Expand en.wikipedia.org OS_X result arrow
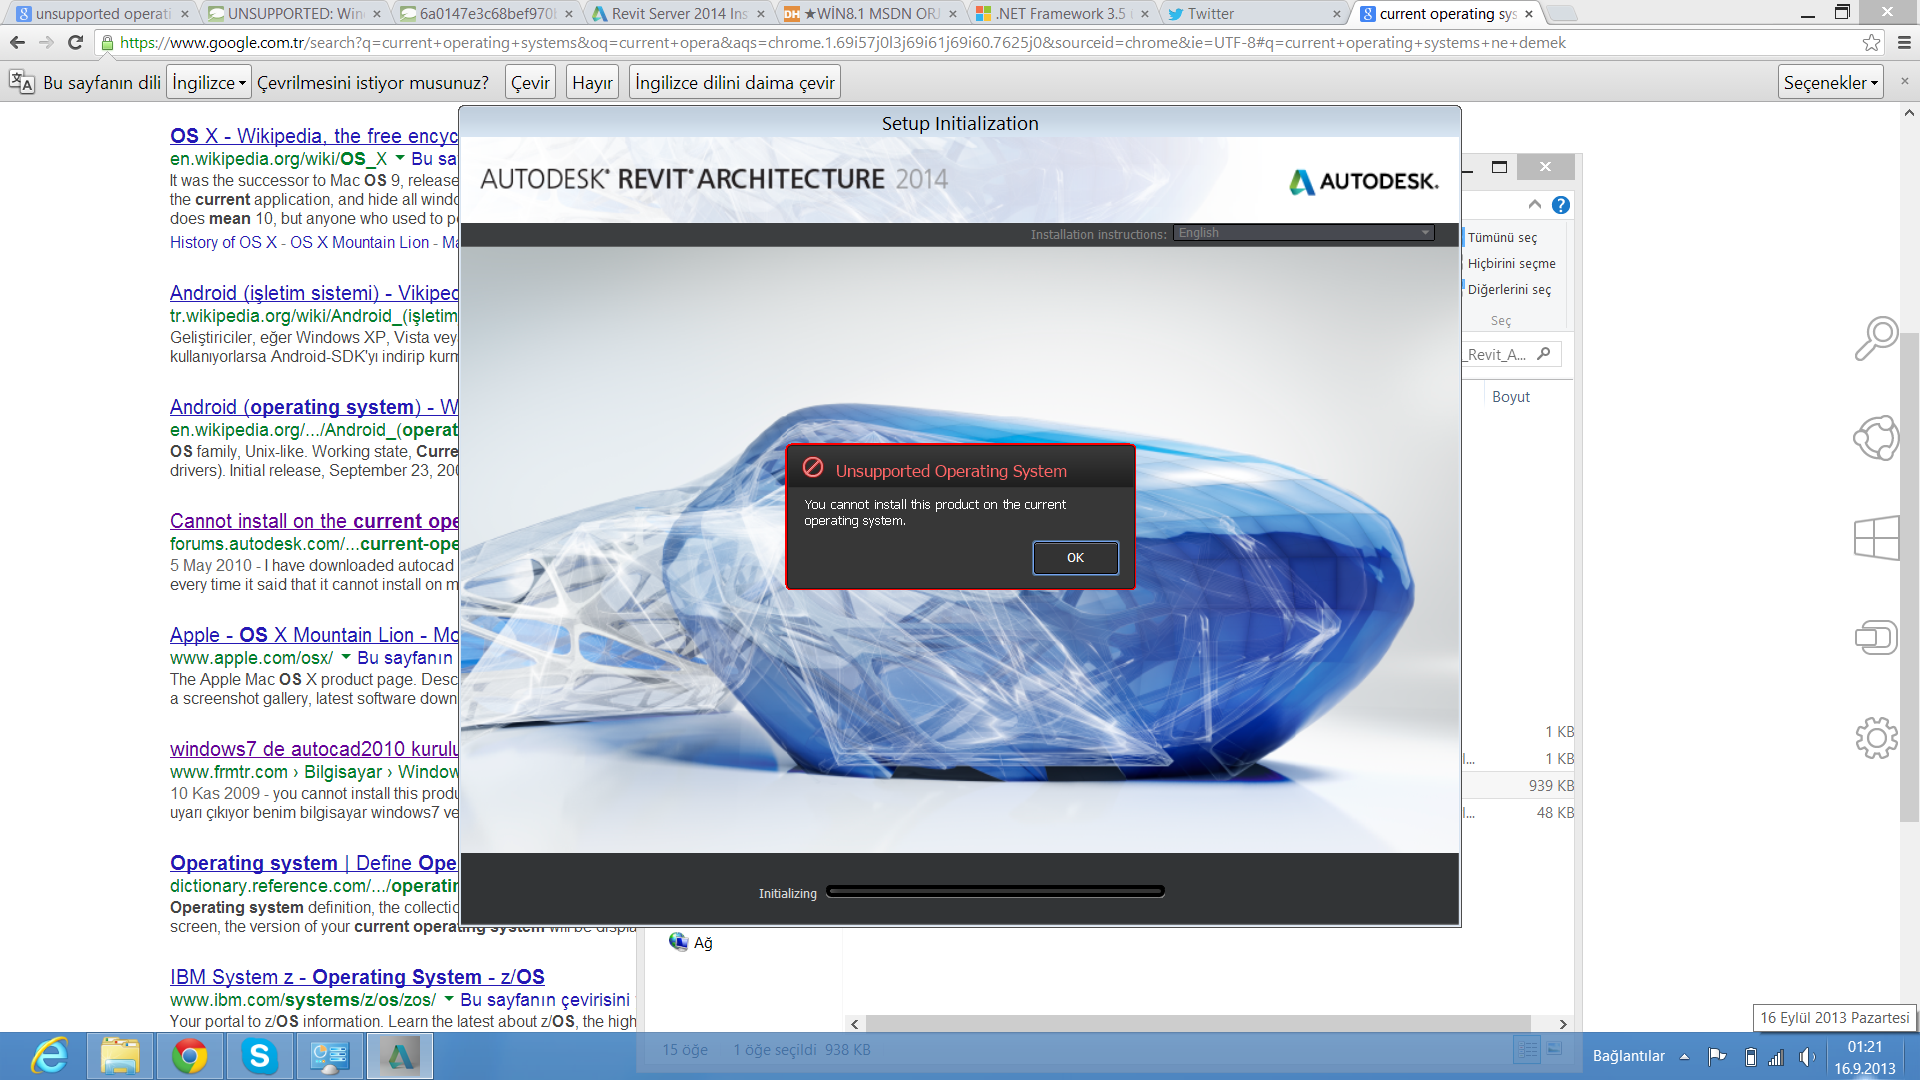The image size is (1920, 1080). [x=400, y=158]
